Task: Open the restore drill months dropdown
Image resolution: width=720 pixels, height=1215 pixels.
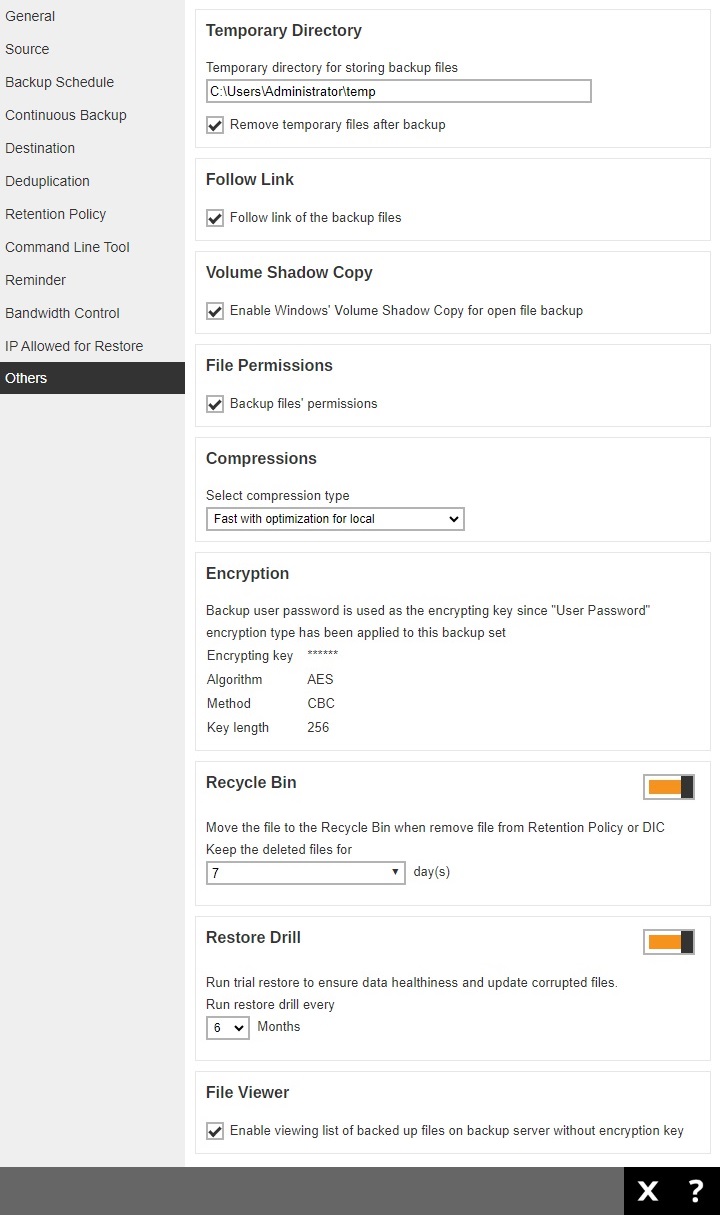Action: pos(227,1027)
